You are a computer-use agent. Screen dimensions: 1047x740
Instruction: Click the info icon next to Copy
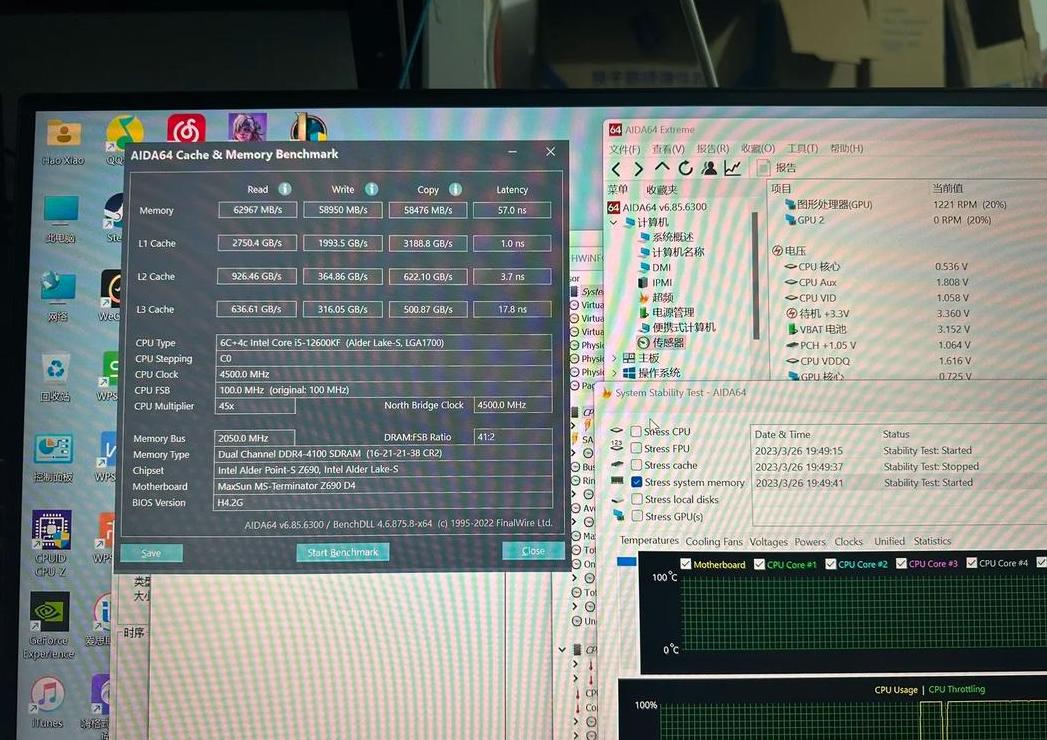[455, 189]
